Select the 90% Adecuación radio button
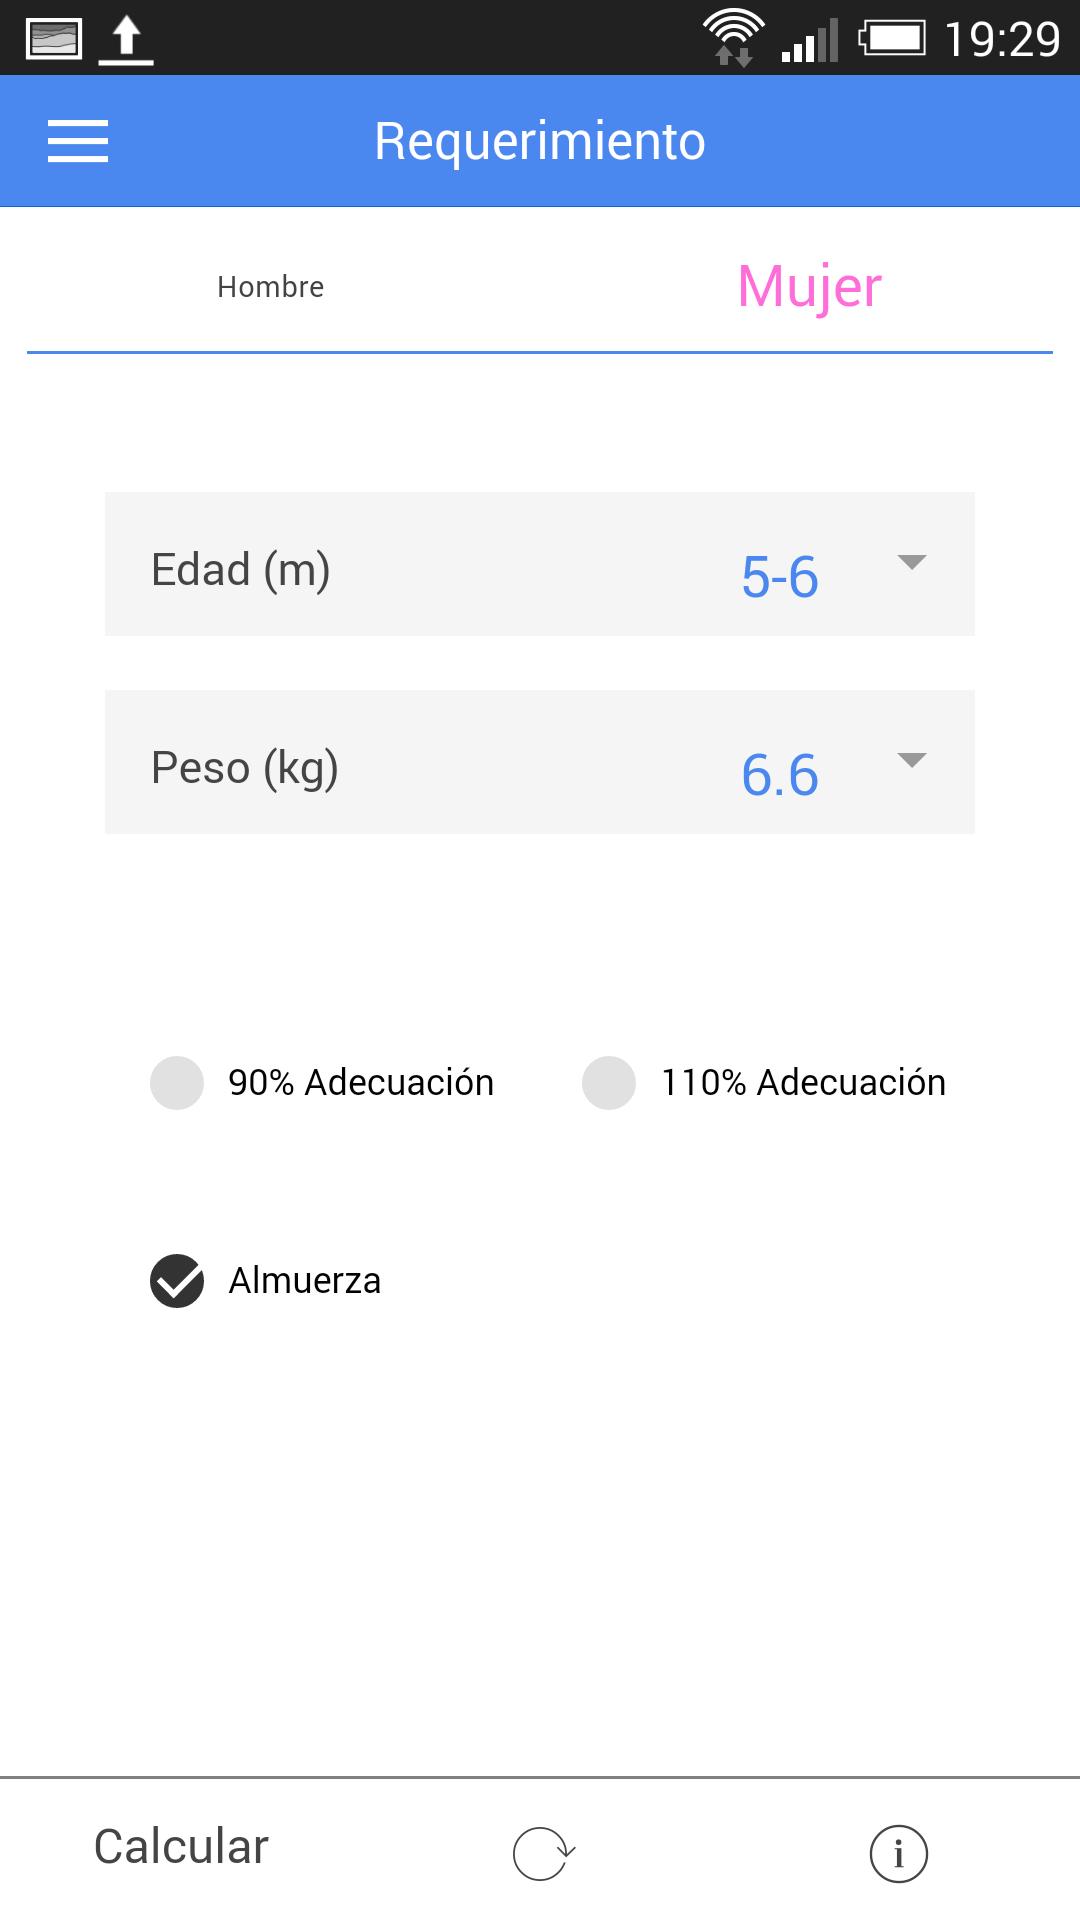Viewport: 1080px width, 1920px height. pyautogui.click(x=177, y=1082)
